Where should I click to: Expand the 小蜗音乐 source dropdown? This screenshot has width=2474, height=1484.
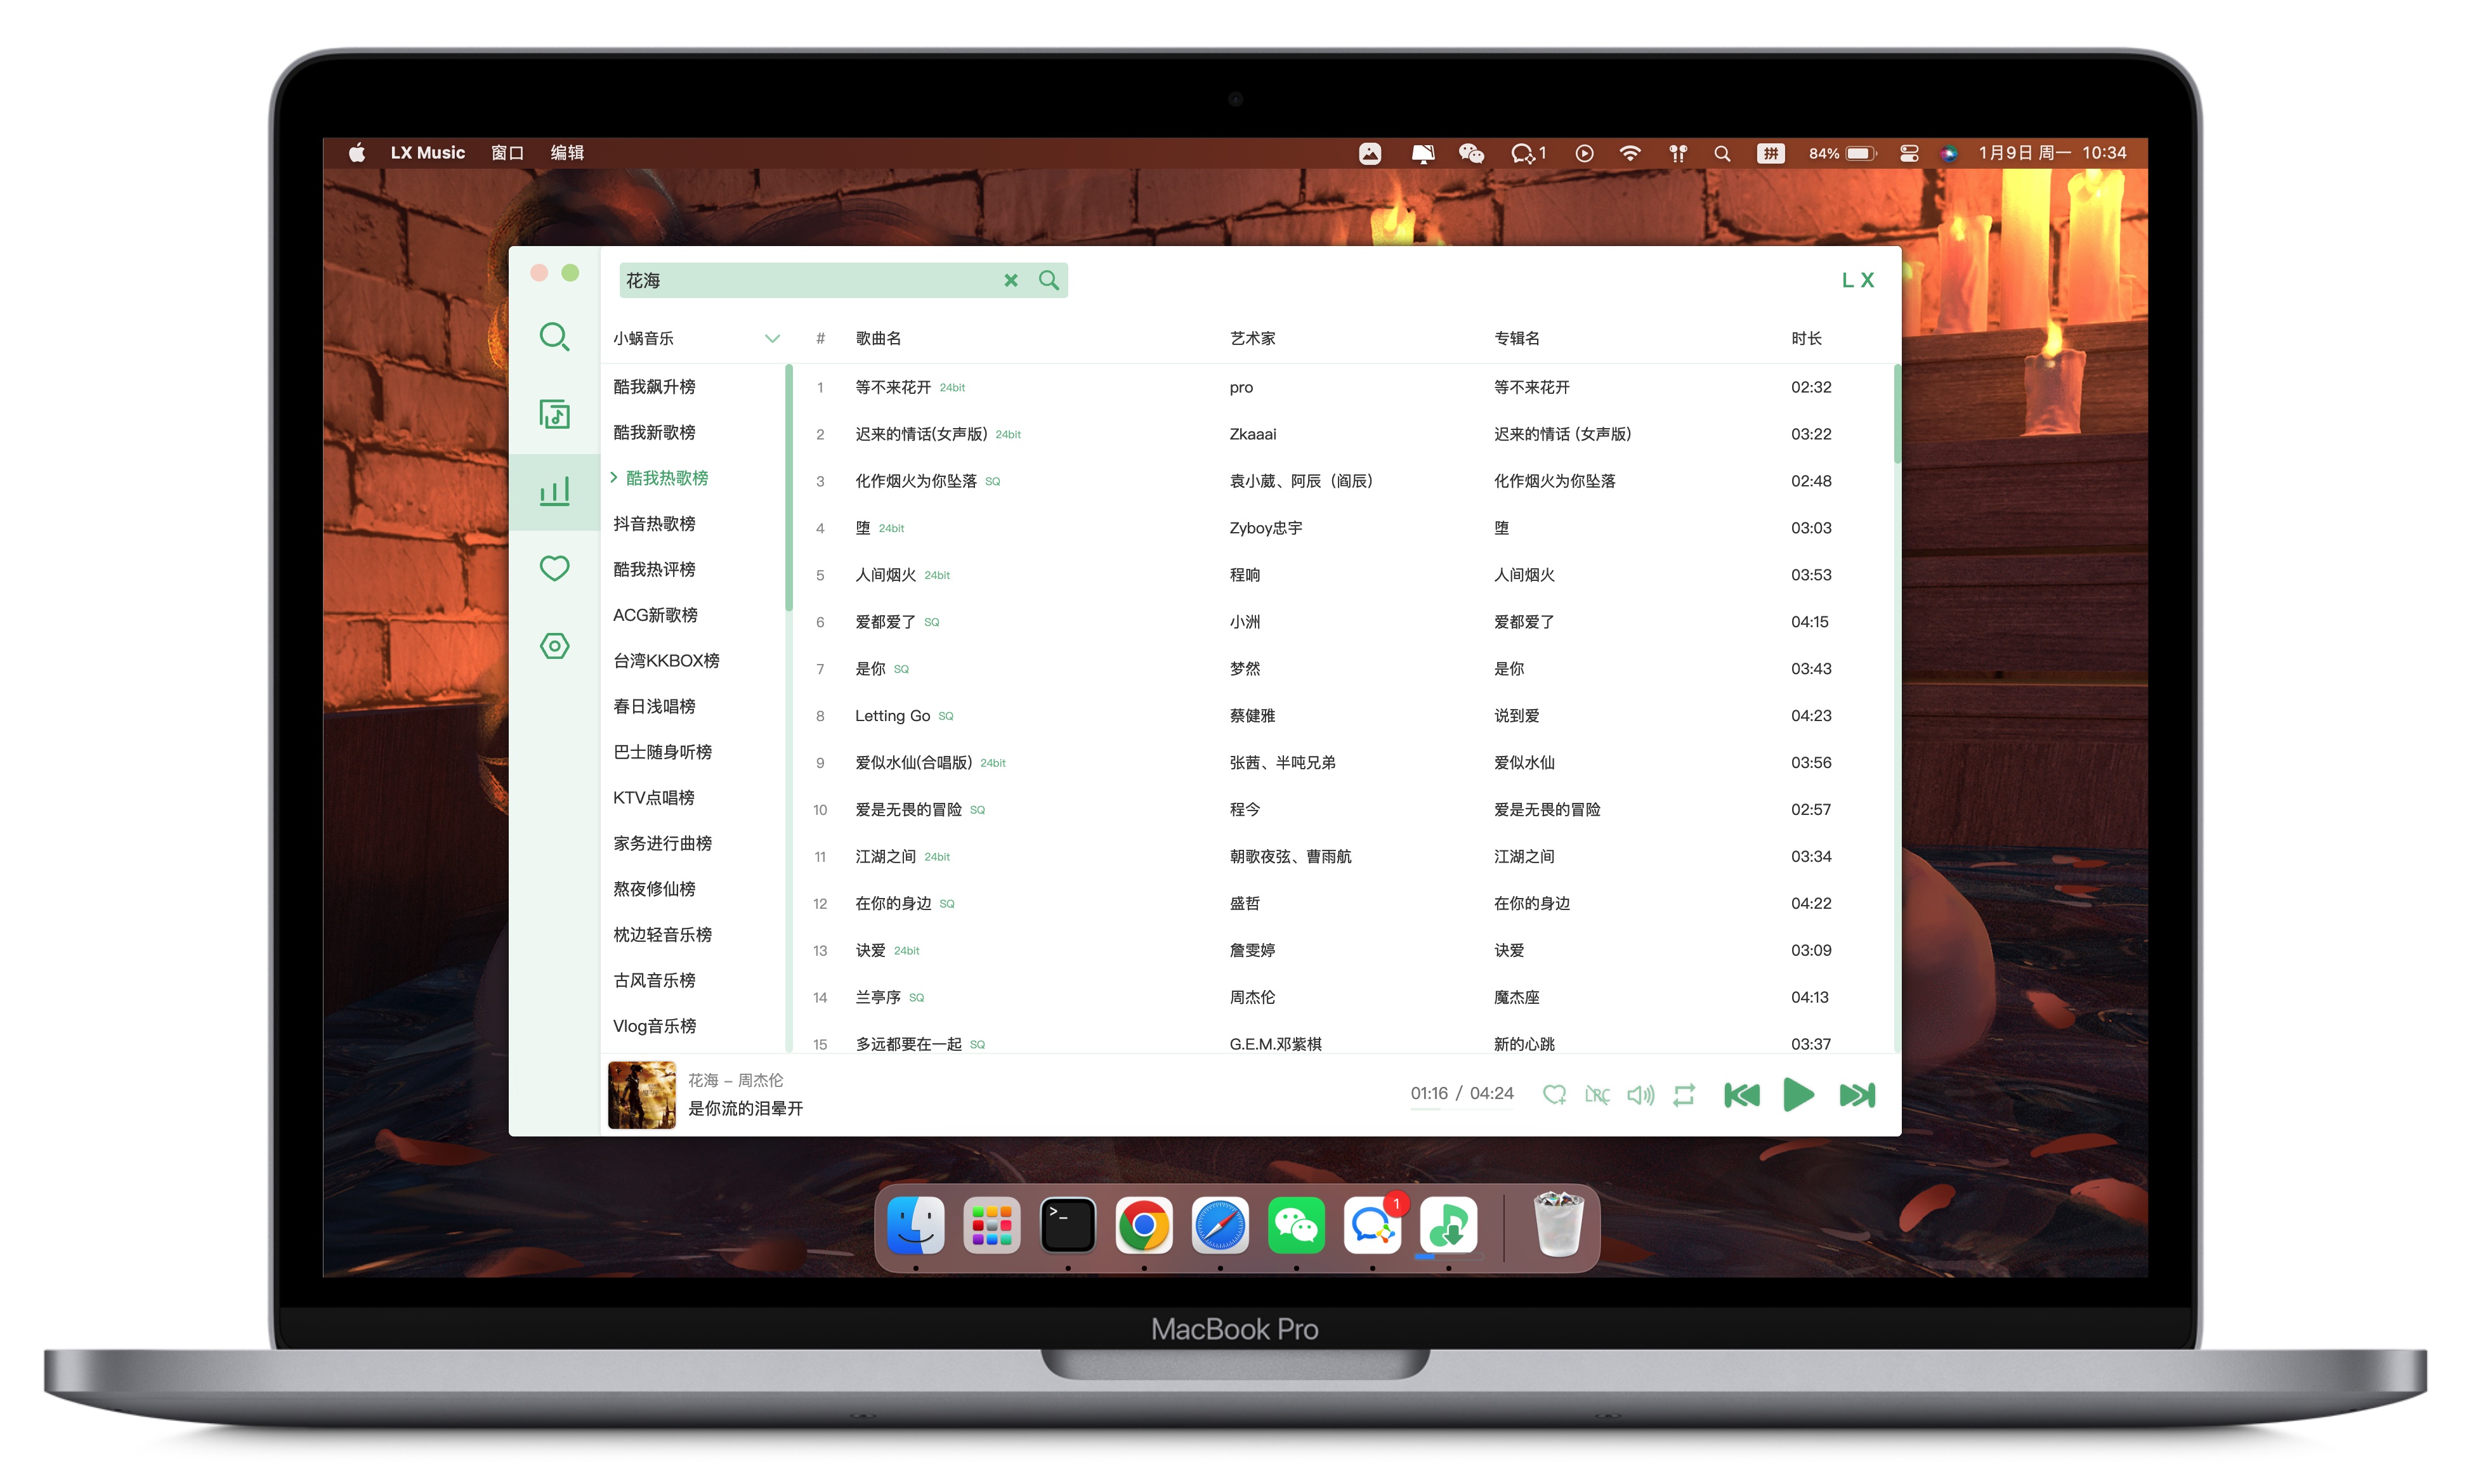(696, 338)
